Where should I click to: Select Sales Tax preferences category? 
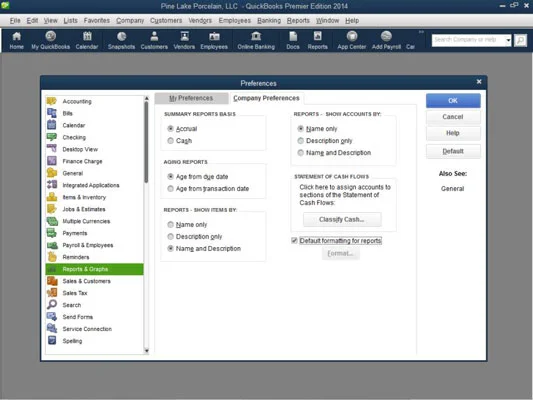(94, 293)
